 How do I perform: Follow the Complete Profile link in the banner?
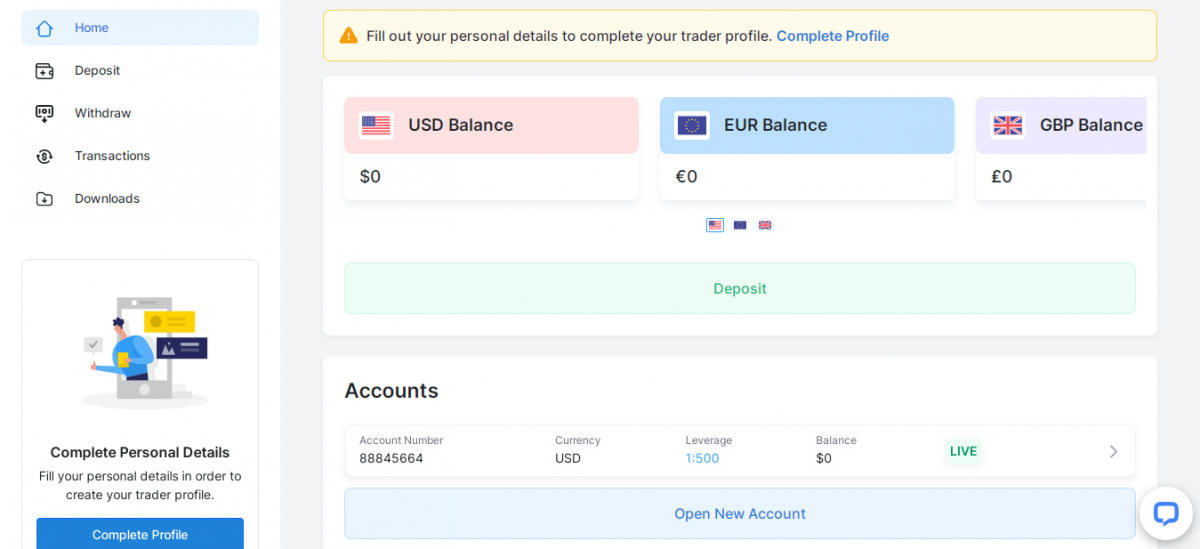(x=833, y=36)
